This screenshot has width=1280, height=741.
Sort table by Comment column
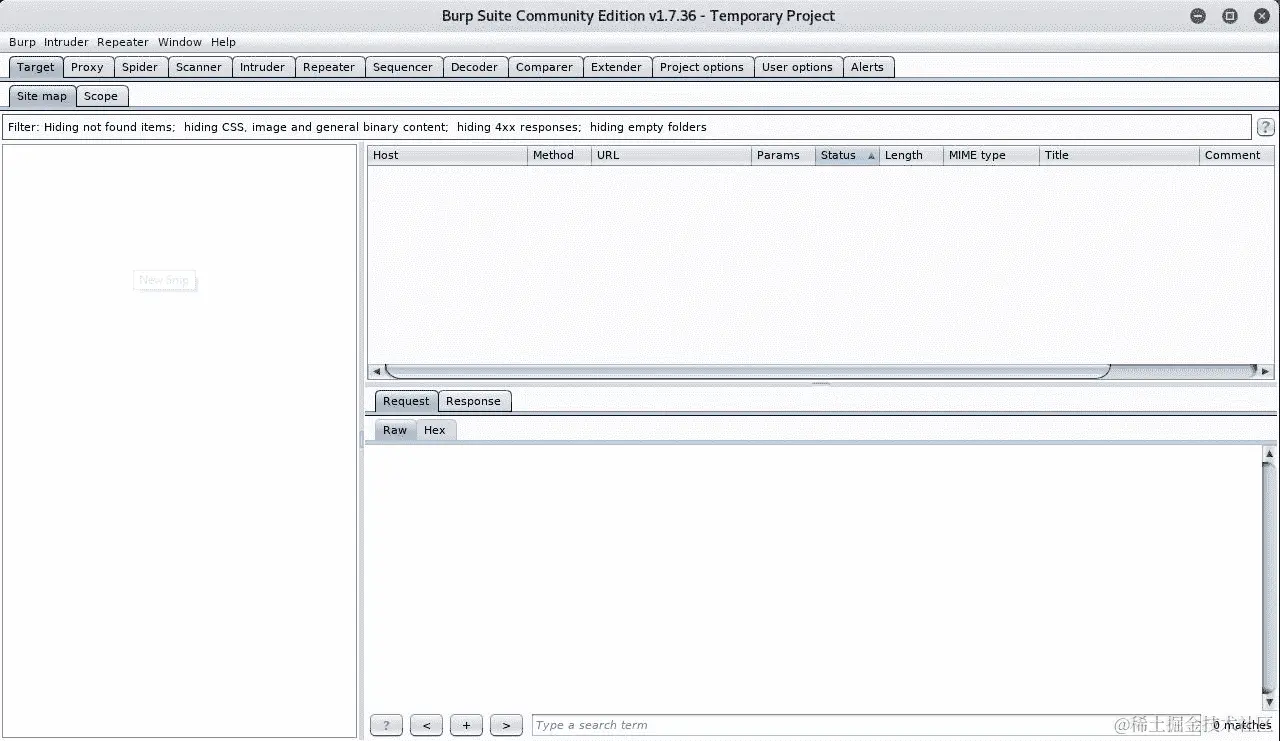1237,155
